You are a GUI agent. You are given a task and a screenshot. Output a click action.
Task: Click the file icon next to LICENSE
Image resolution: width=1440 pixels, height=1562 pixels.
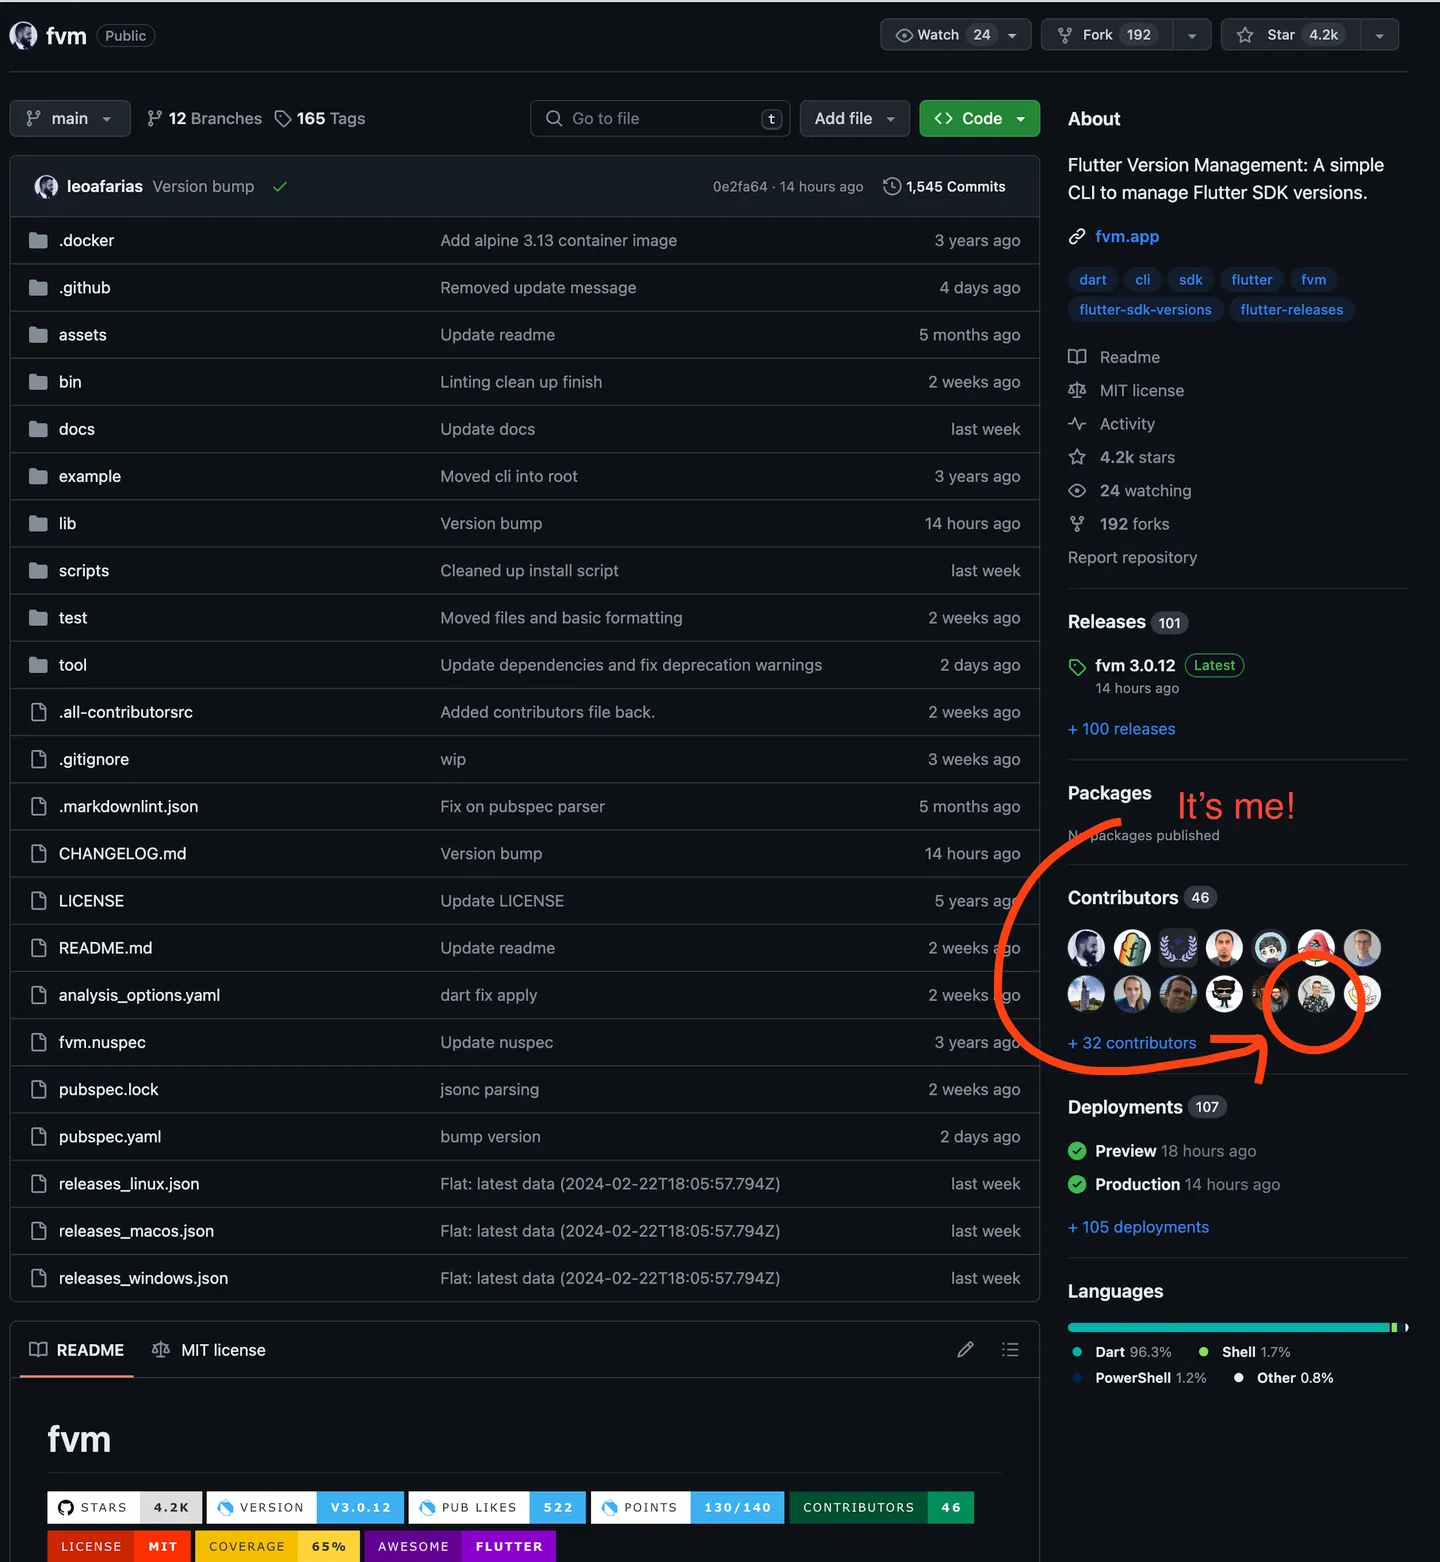38,901
